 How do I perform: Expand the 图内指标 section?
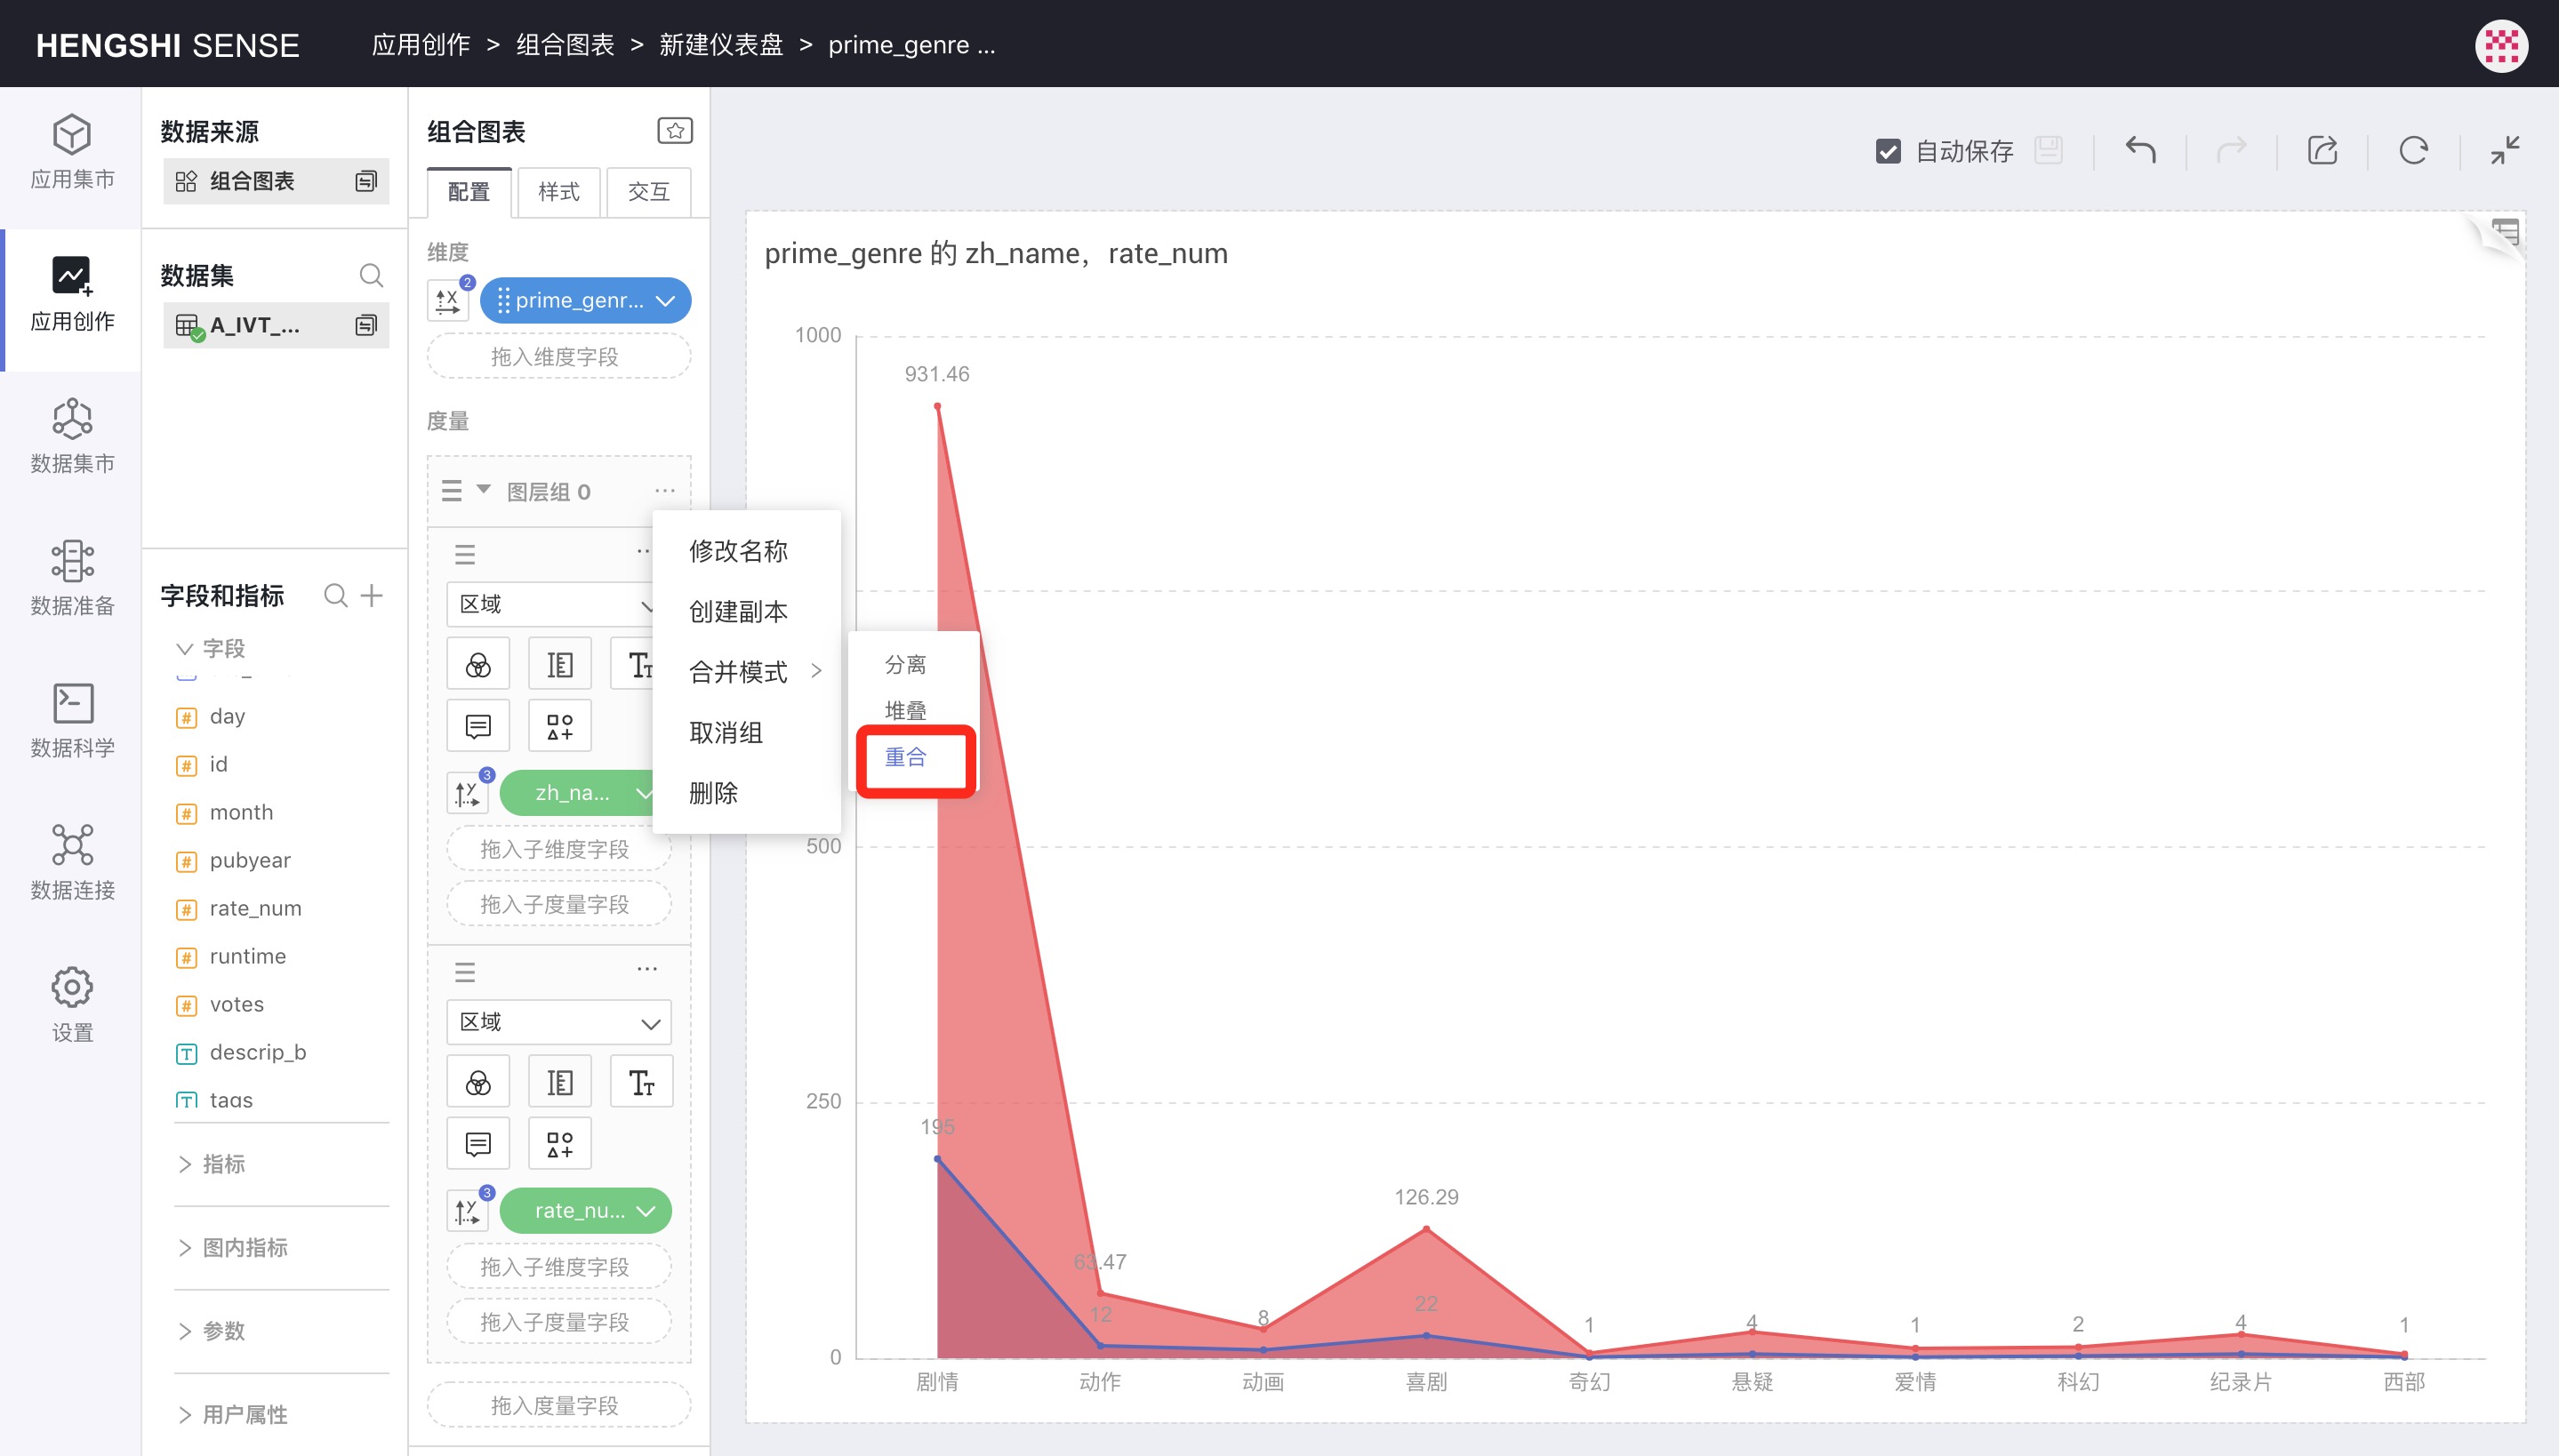(x=185, y=1247)
